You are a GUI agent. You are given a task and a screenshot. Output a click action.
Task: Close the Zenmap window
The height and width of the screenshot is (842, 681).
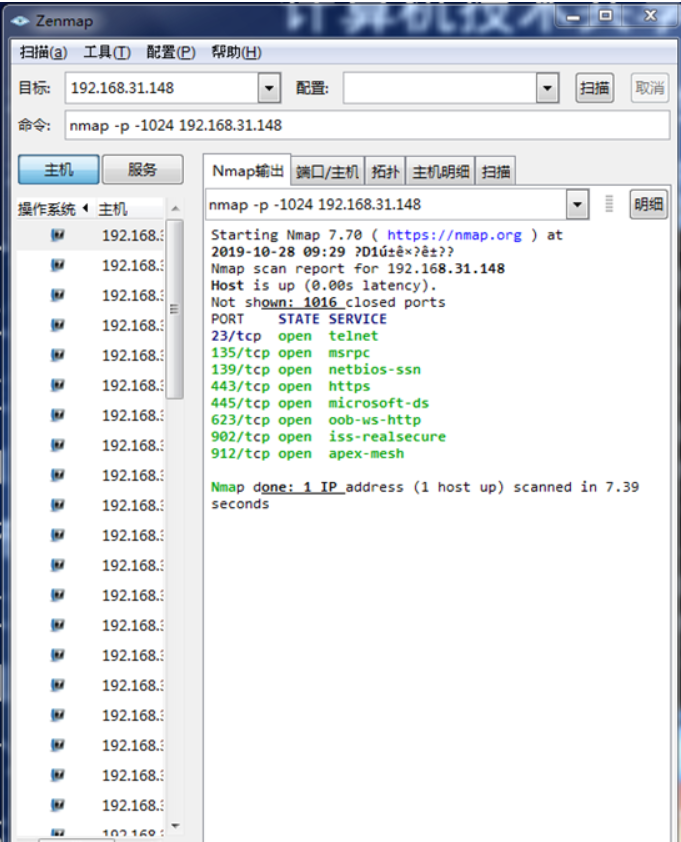coord(650,16)
